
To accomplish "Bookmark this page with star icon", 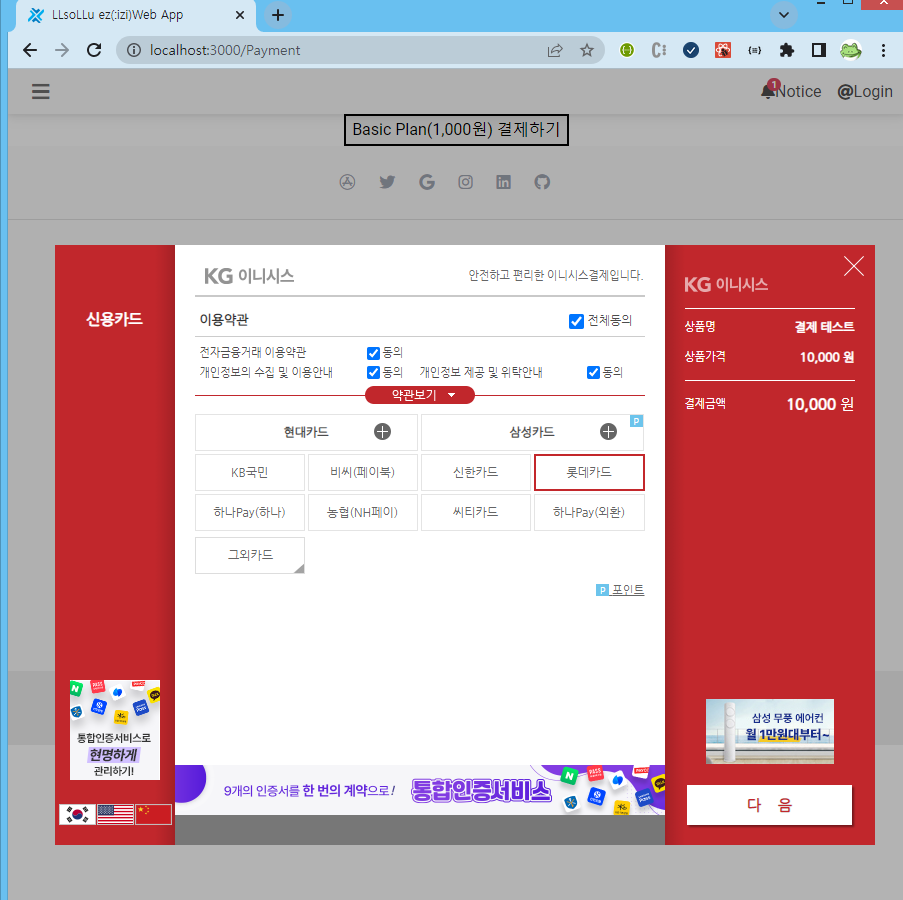I will click(x=586, y=51).
